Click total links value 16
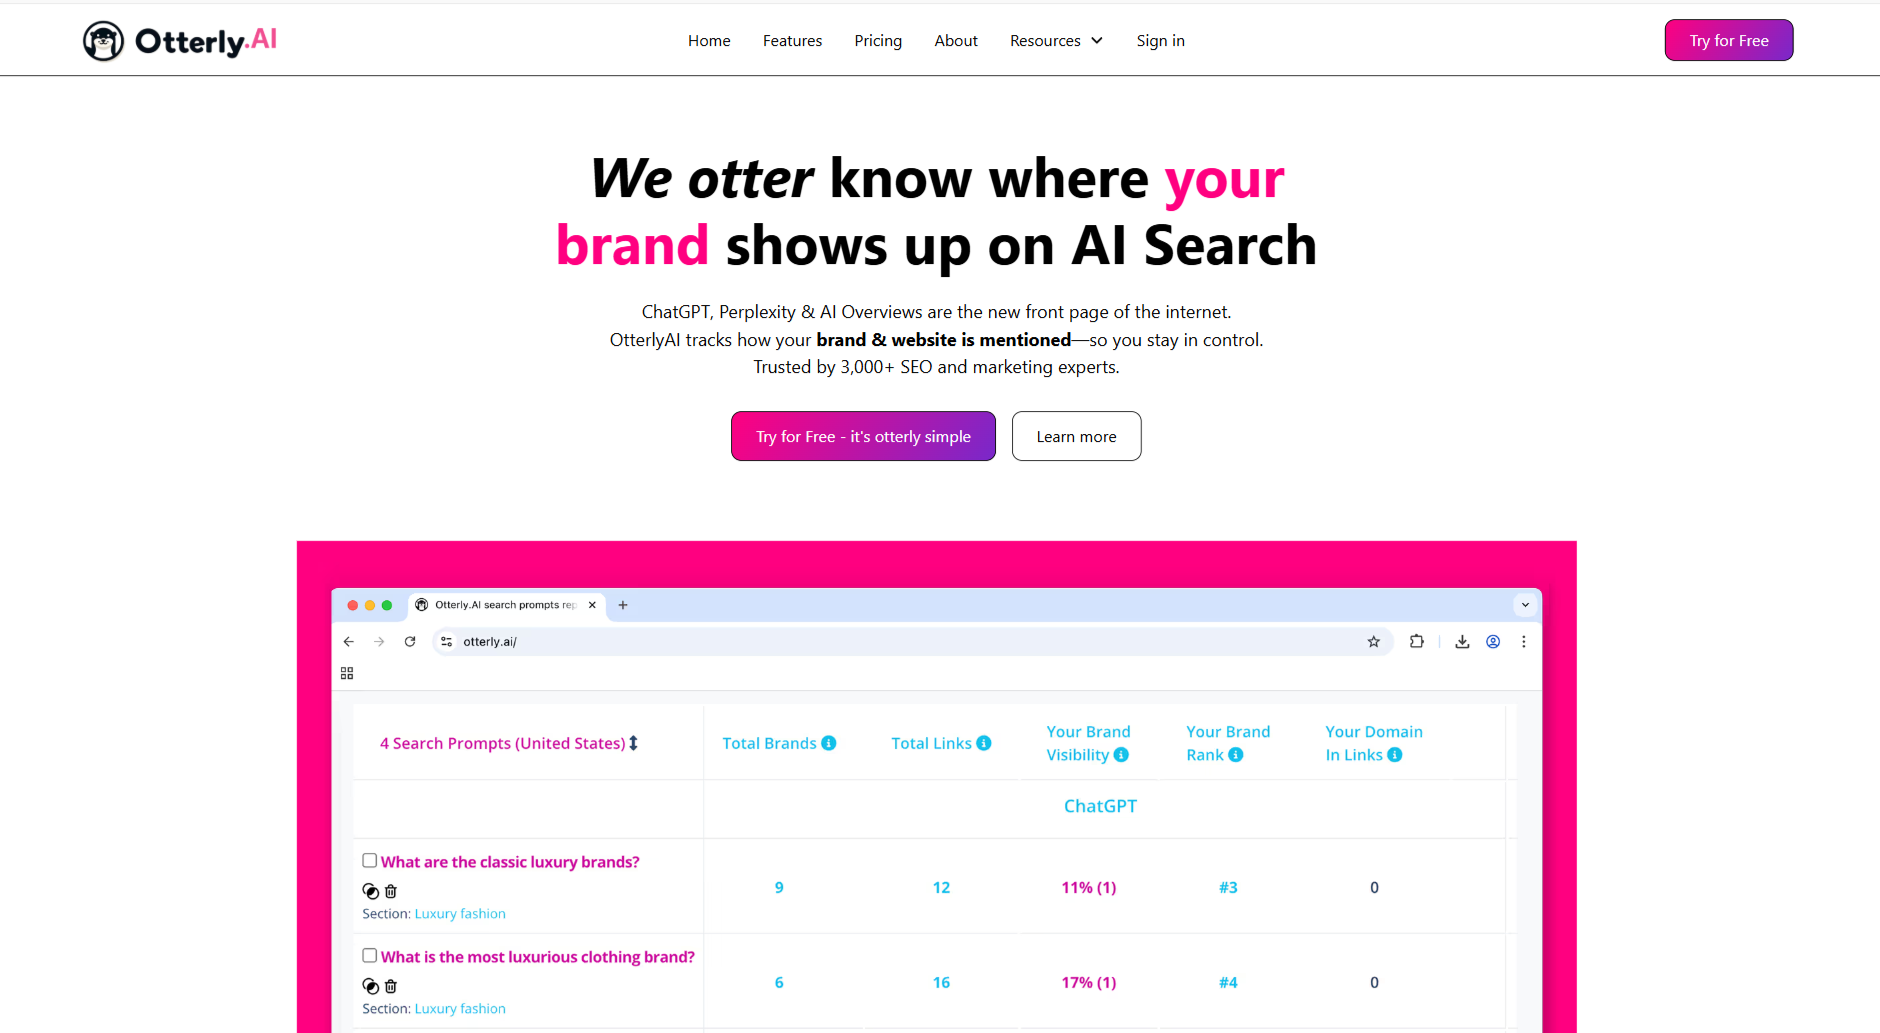The height and width of the screenshot is (1033, 1880). [941, 983]
